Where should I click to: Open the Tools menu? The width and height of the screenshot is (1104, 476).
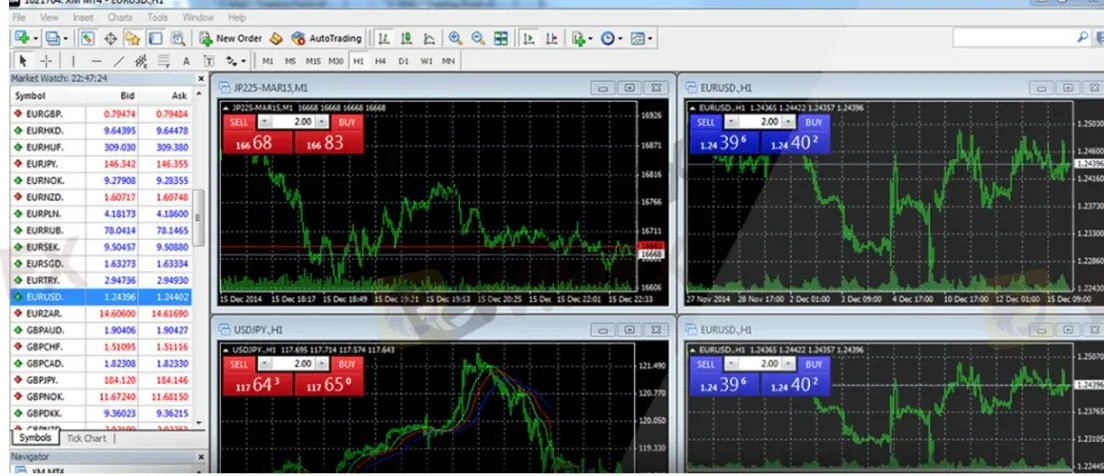[158, 17]
